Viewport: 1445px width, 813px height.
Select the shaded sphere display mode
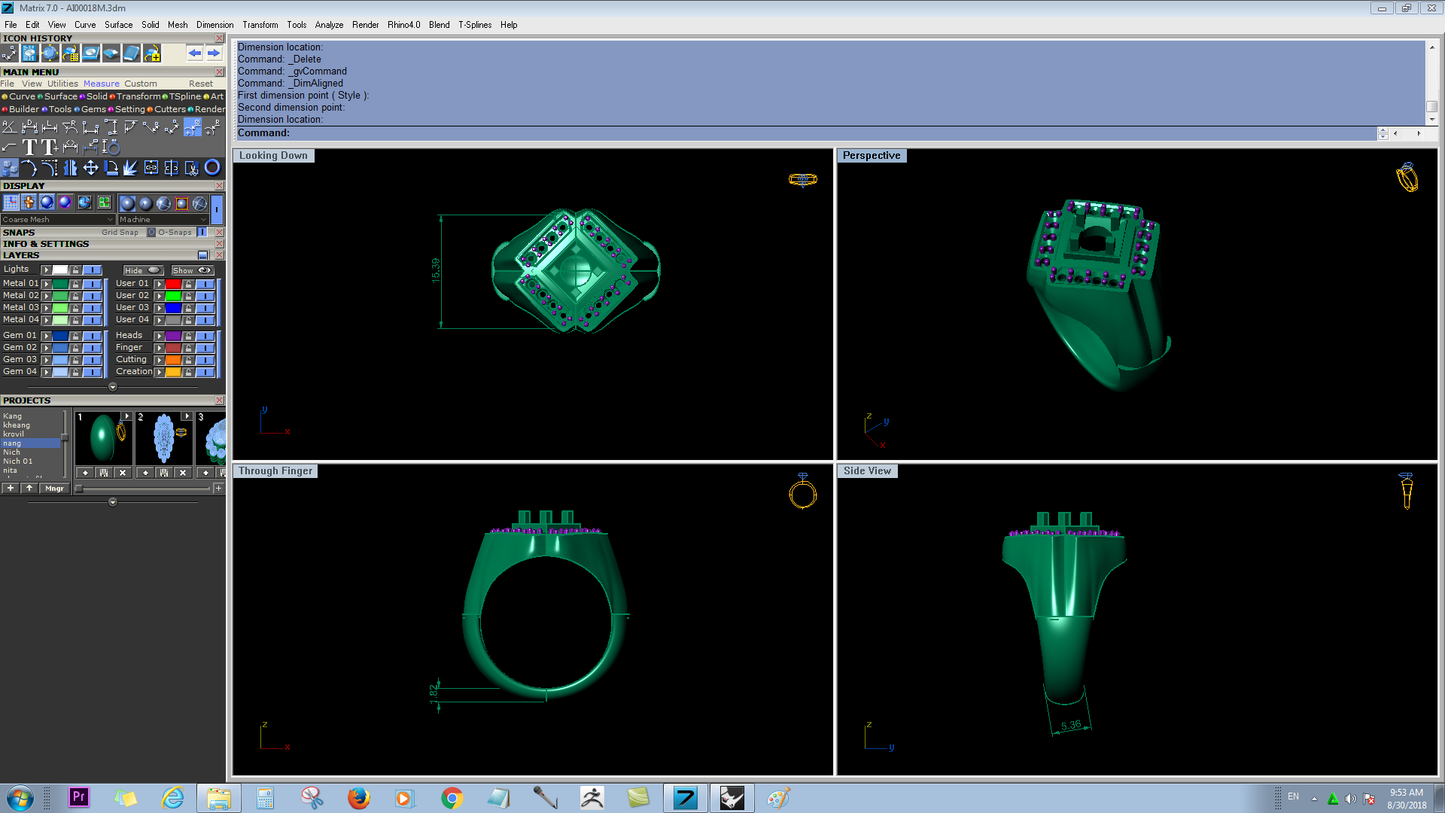tap(47, 203)
